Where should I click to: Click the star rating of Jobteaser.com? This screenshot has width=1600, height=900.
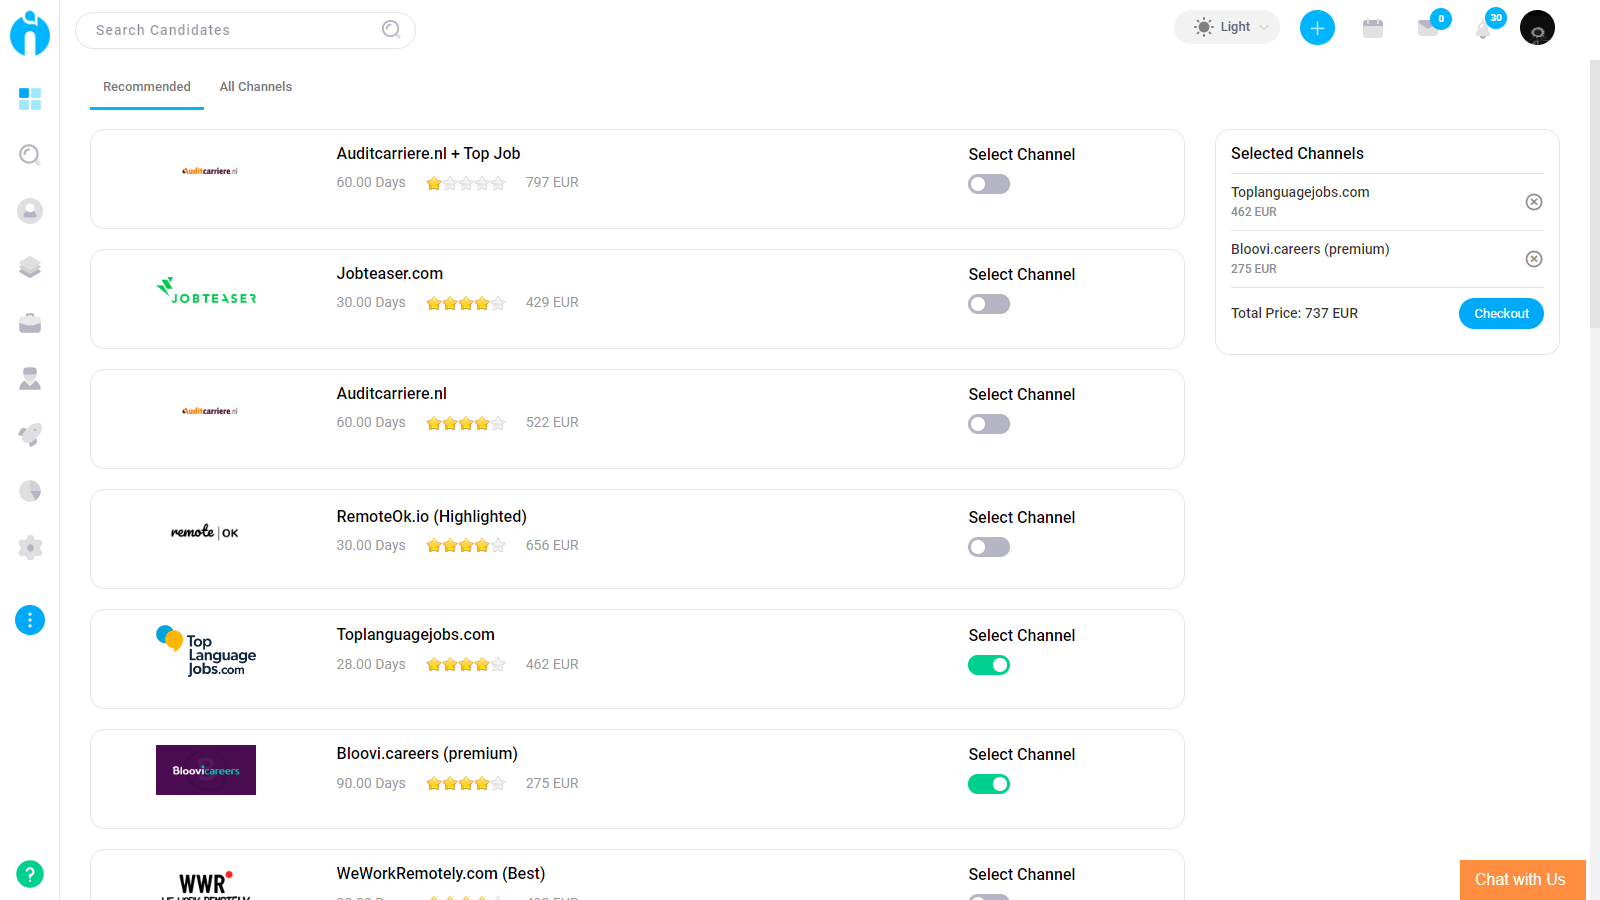466,303
